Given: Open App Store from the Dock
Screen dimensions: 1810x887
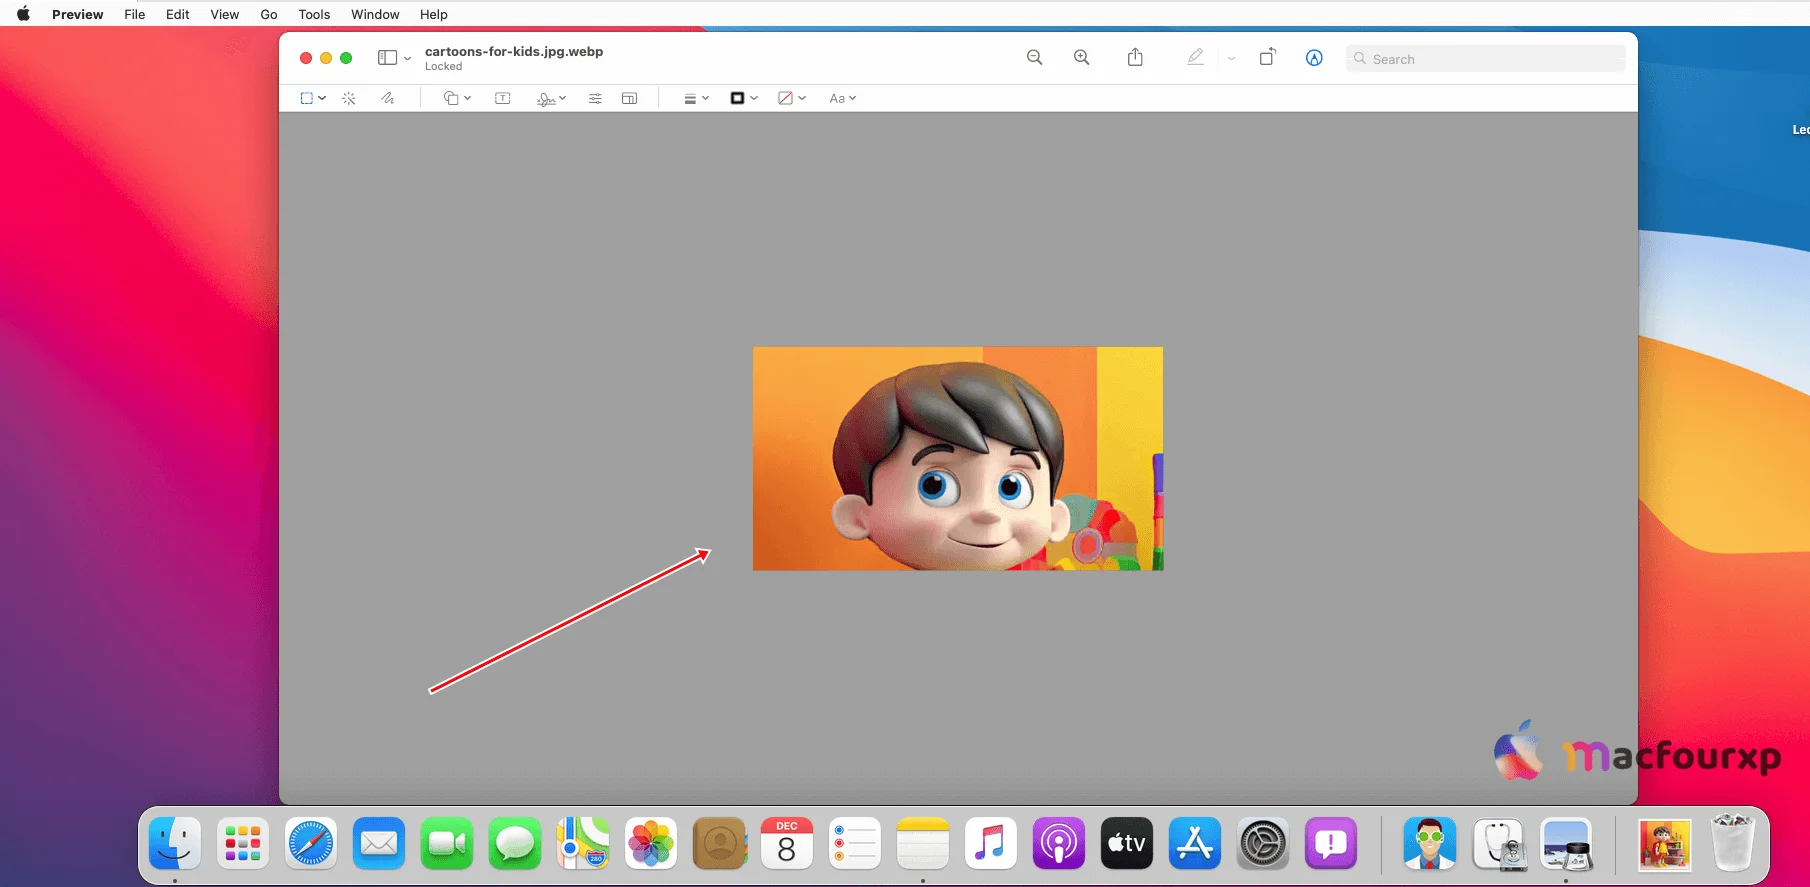Looking at the screenshot, I should (1195, 844).
